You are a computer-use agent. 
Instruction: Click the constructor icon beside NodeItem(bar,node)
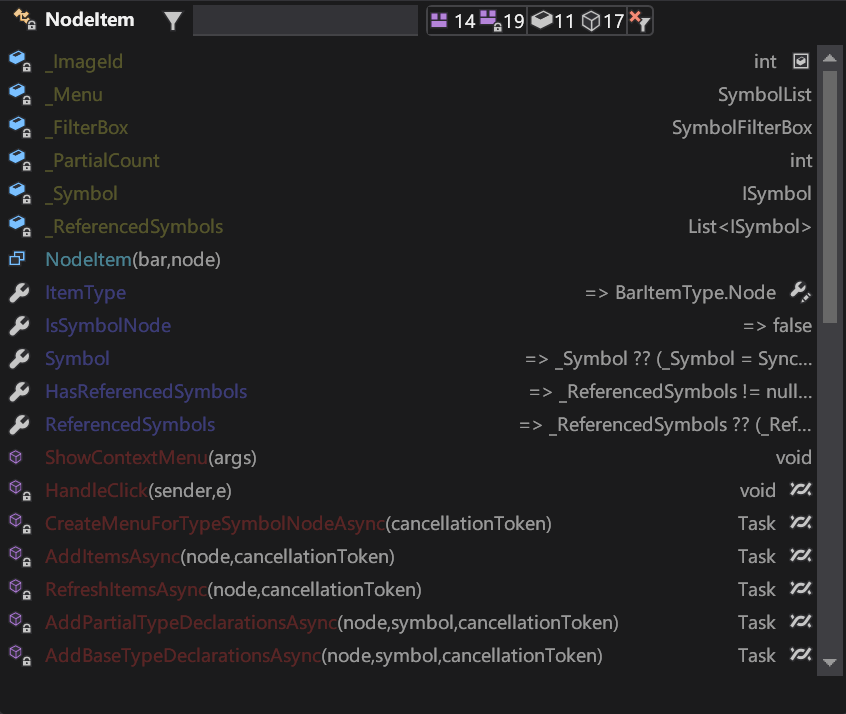tap(19, 259)
